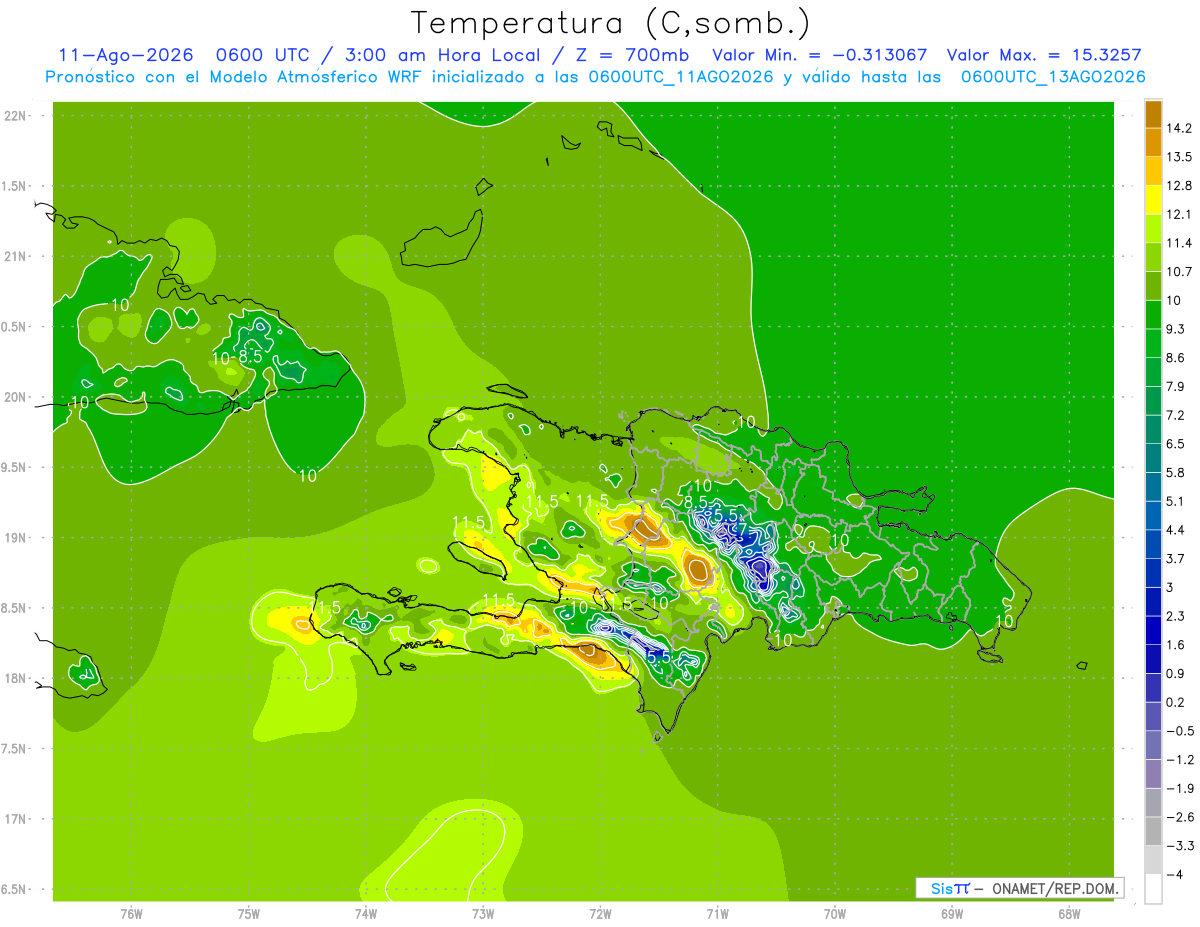Click the '-0.5' colorbar label
This screenshot has width=1200, height=927.
tap(1180, 731)
